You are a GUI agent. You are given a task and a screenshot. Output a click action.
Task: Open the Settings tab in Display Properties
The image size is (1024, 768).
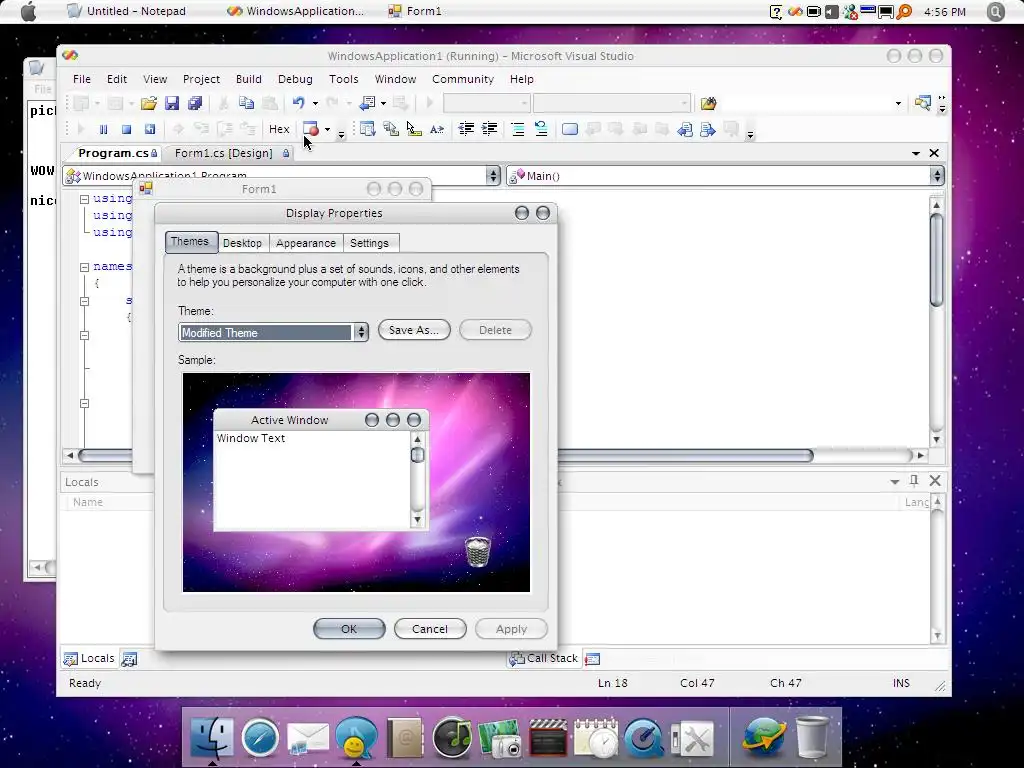click(x=369, y=243)
